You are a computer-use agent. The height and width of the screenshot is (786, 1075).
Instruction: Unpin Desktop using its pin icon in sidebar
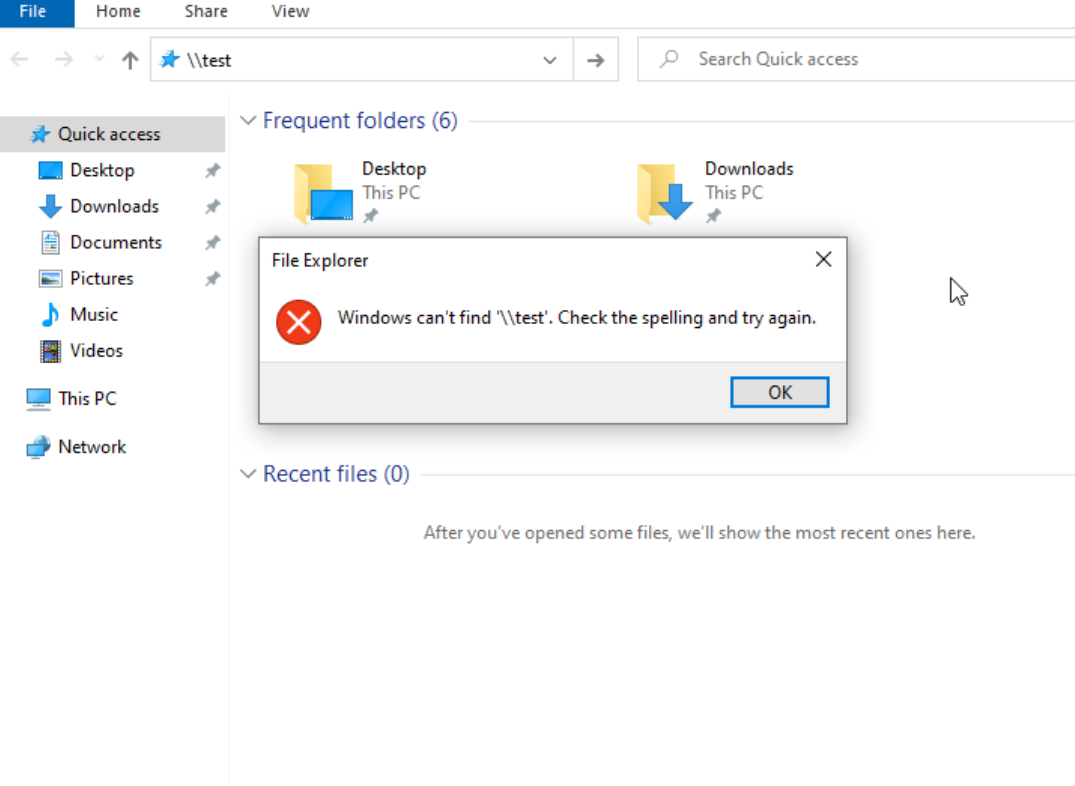coord(212,171)
